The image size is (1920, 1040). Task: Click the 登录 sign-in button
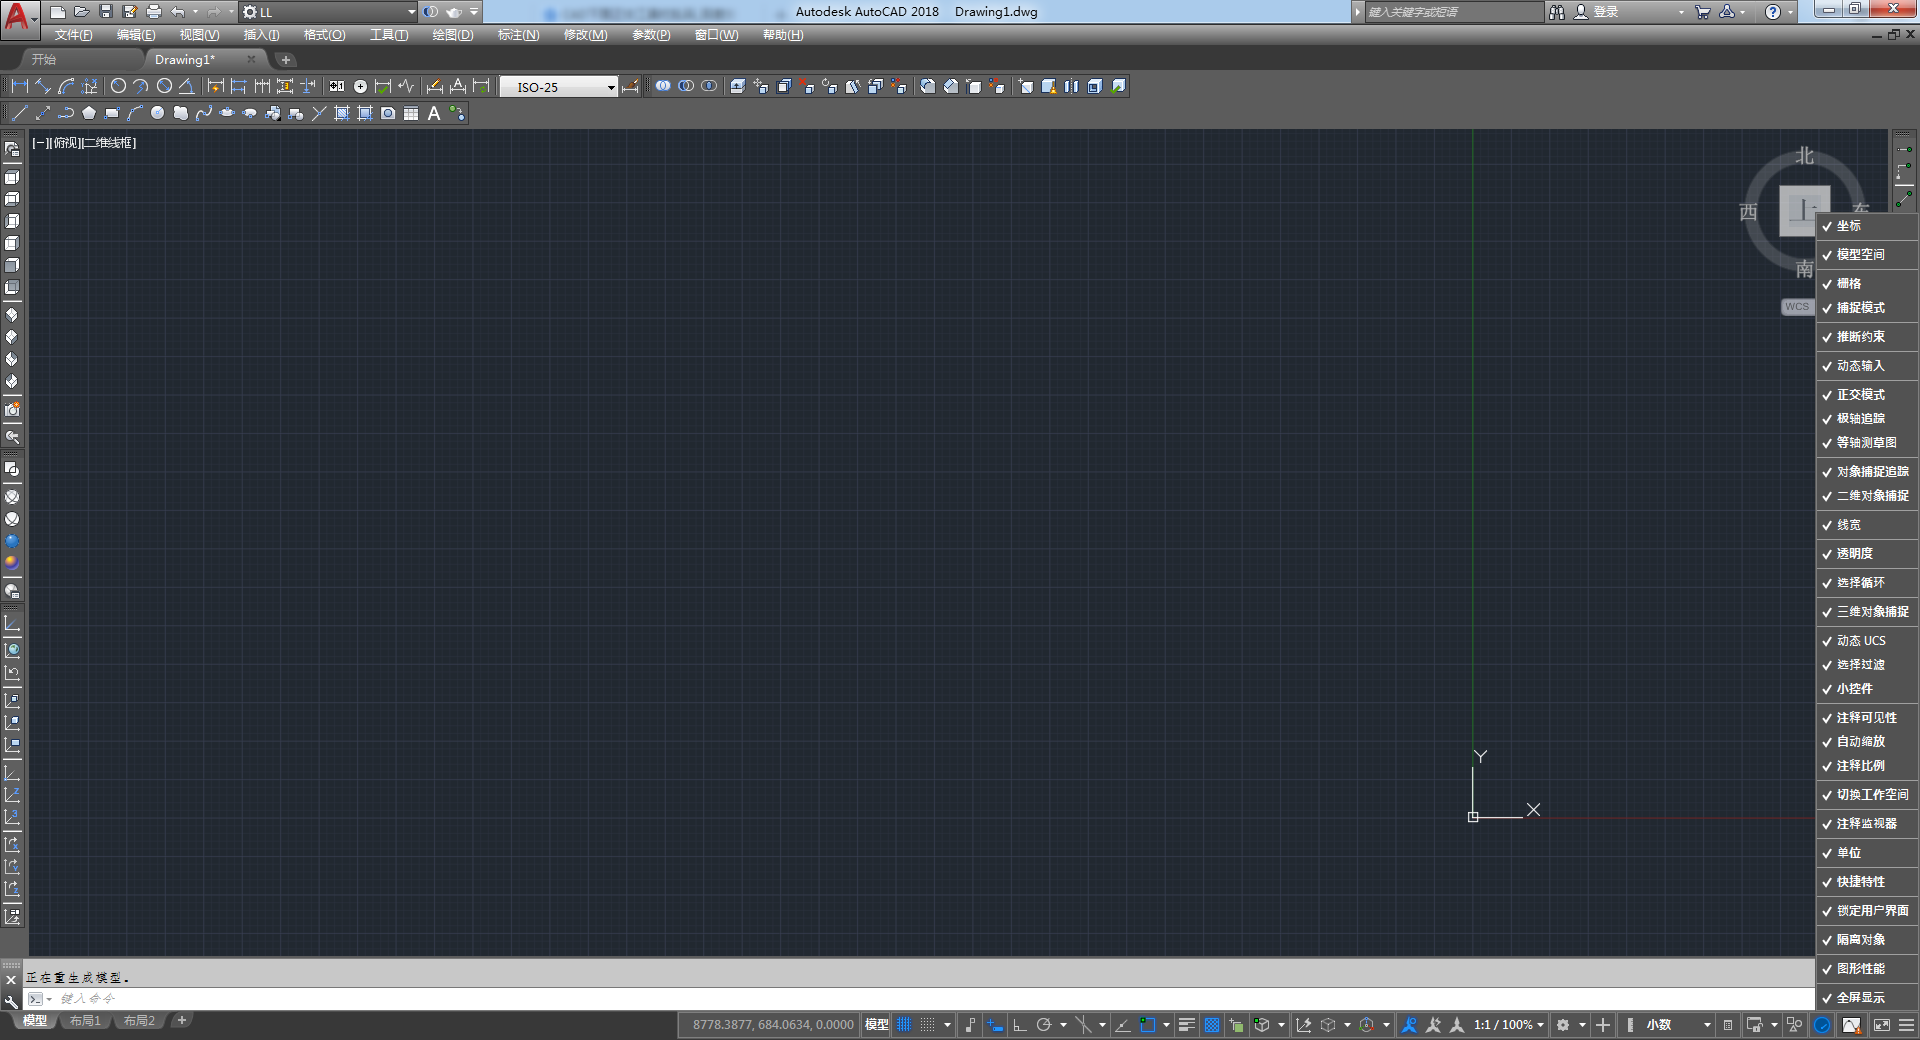tap(1596, 12)
